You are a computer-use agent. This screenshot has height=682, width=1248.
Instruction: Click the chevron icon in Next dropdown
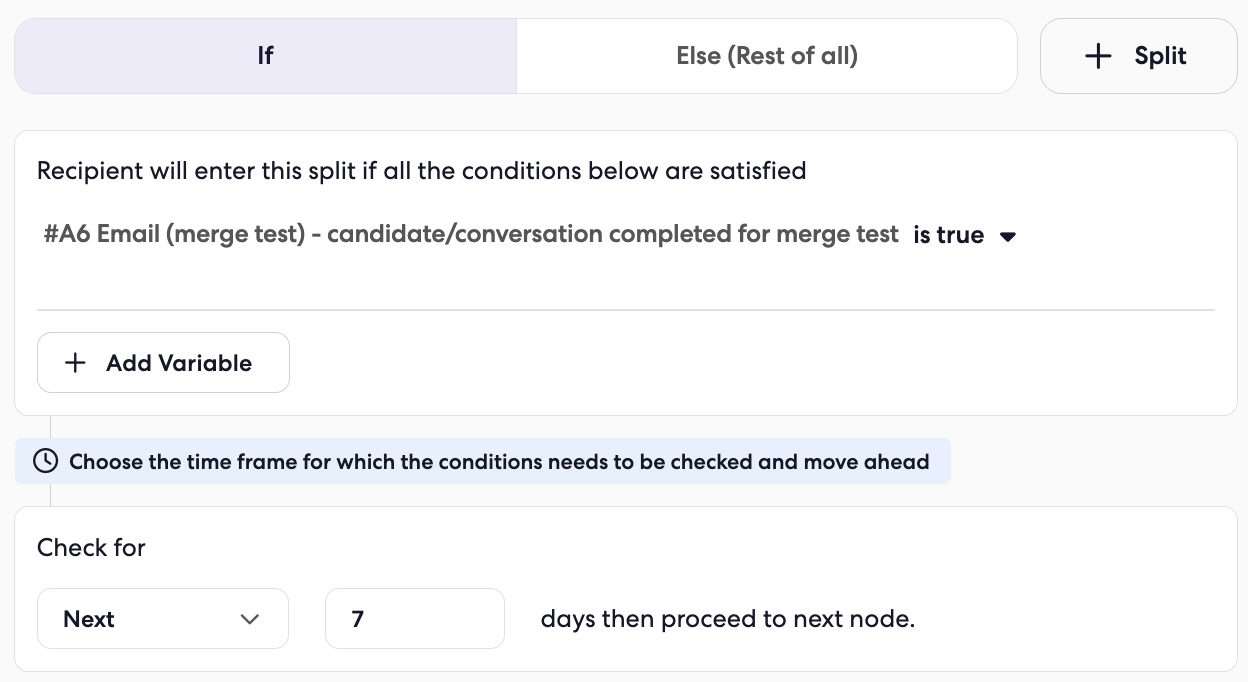(x=250, y=619)
